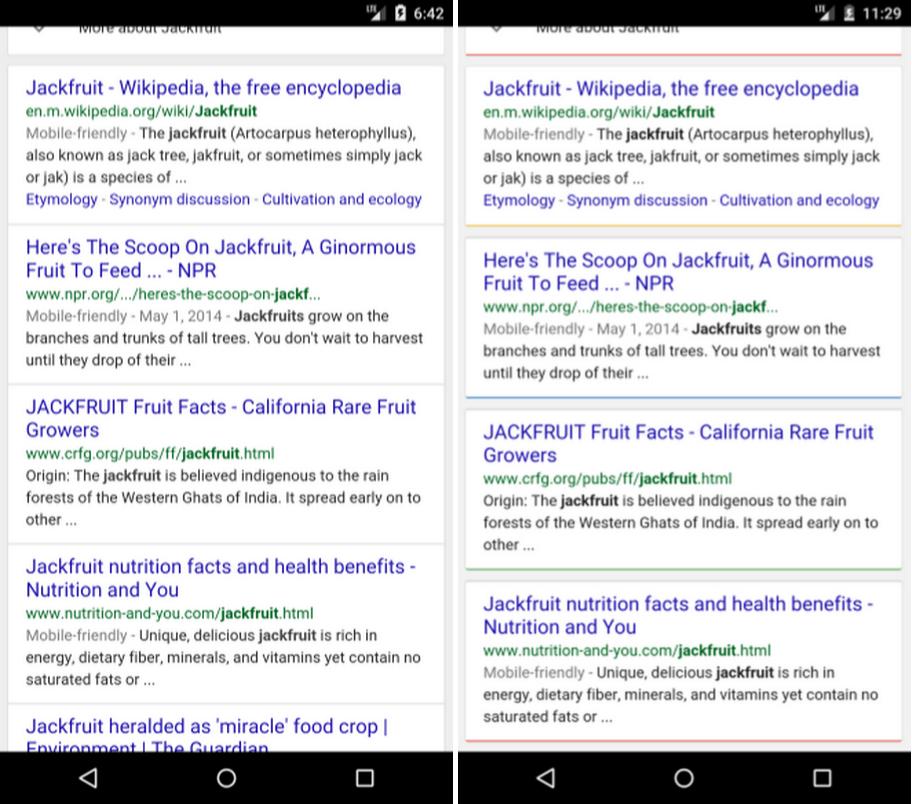Image resolution: width=912 pixels, height=804 pixels.
Task: Tap signal strength icon on left phone
Action: coord(375,12)
